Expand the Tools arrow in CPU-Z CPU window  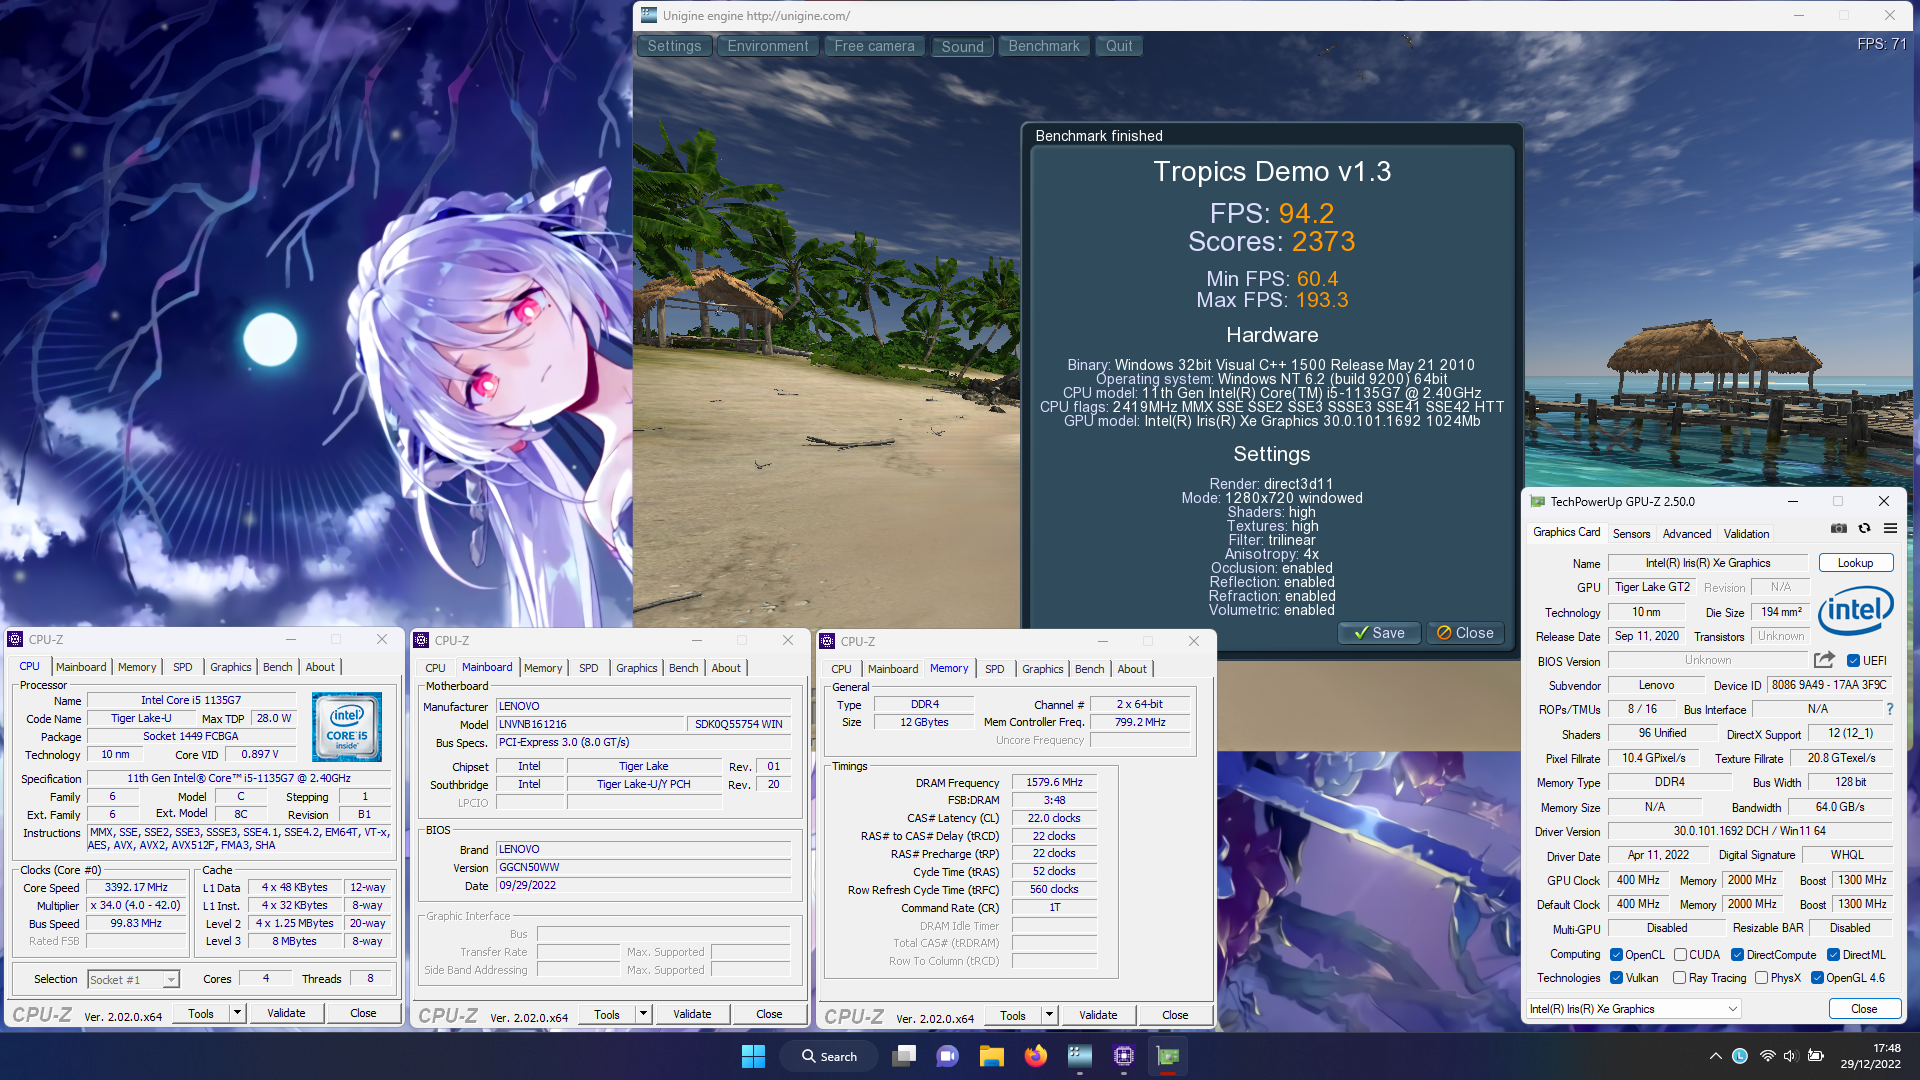tap(237, 1013)
